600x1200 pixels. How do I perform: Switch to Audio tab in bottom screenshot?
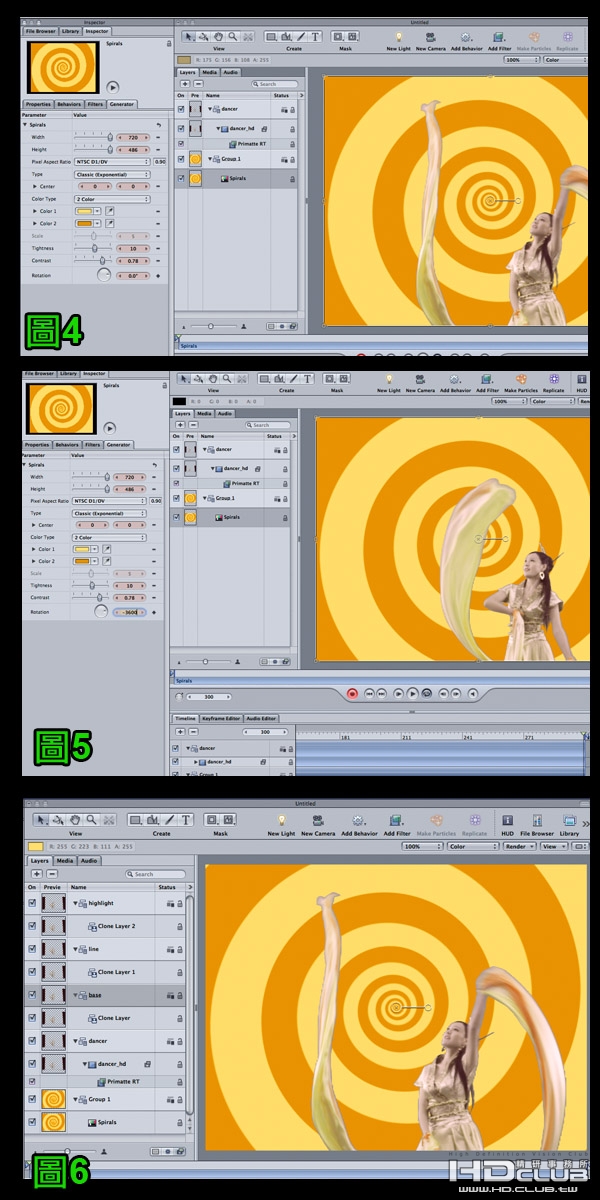tap(89, 860)
